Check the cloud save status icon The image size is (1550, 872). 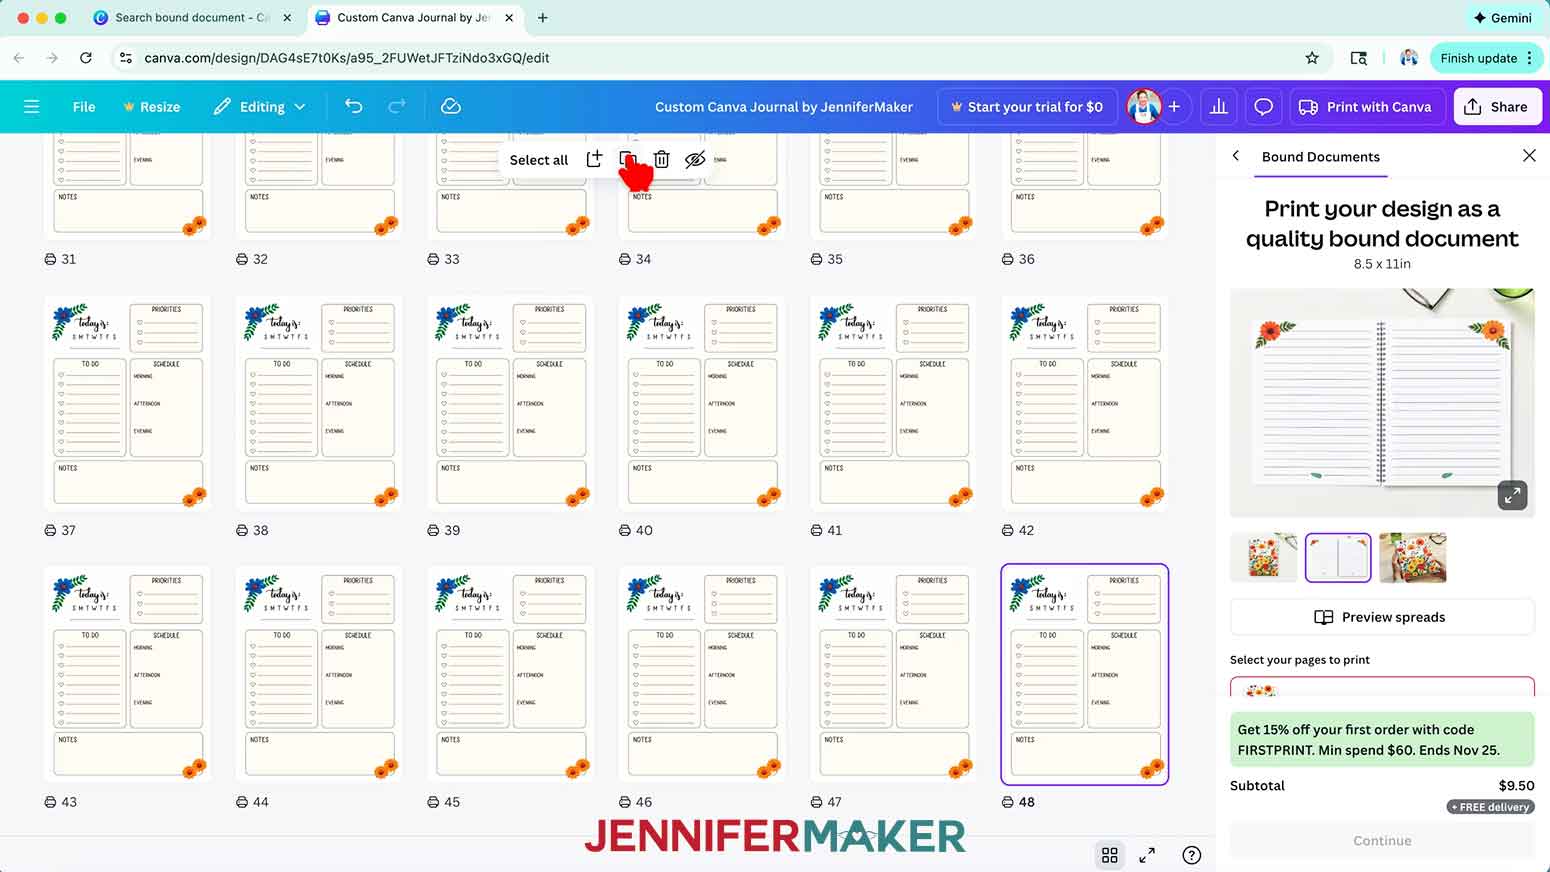451,106
